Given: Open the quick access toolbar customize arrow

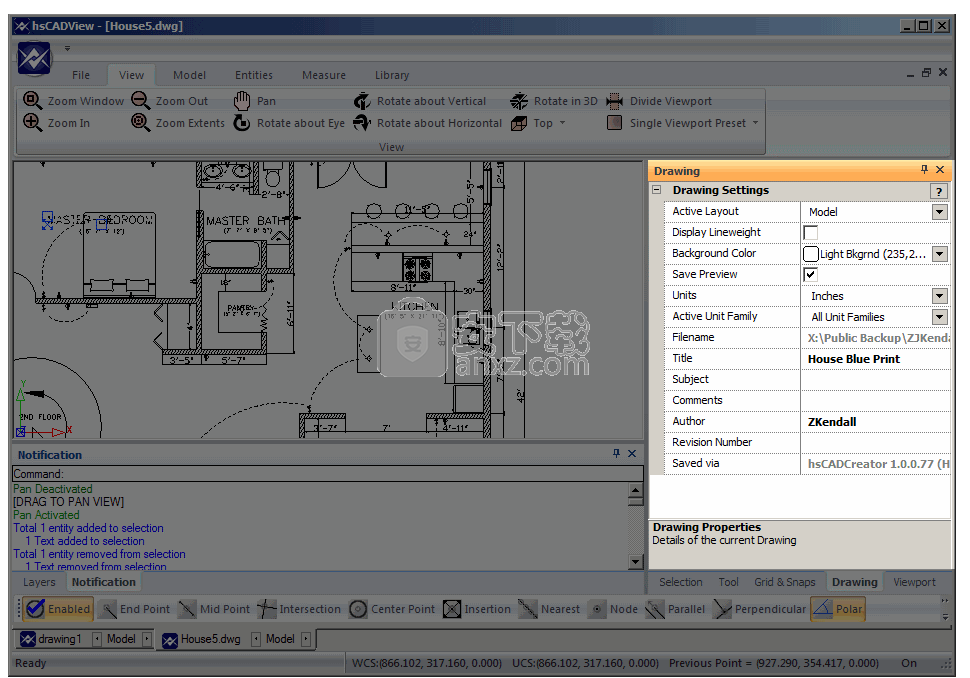Looking at the screenshot, I should click(x=67, y=48).
